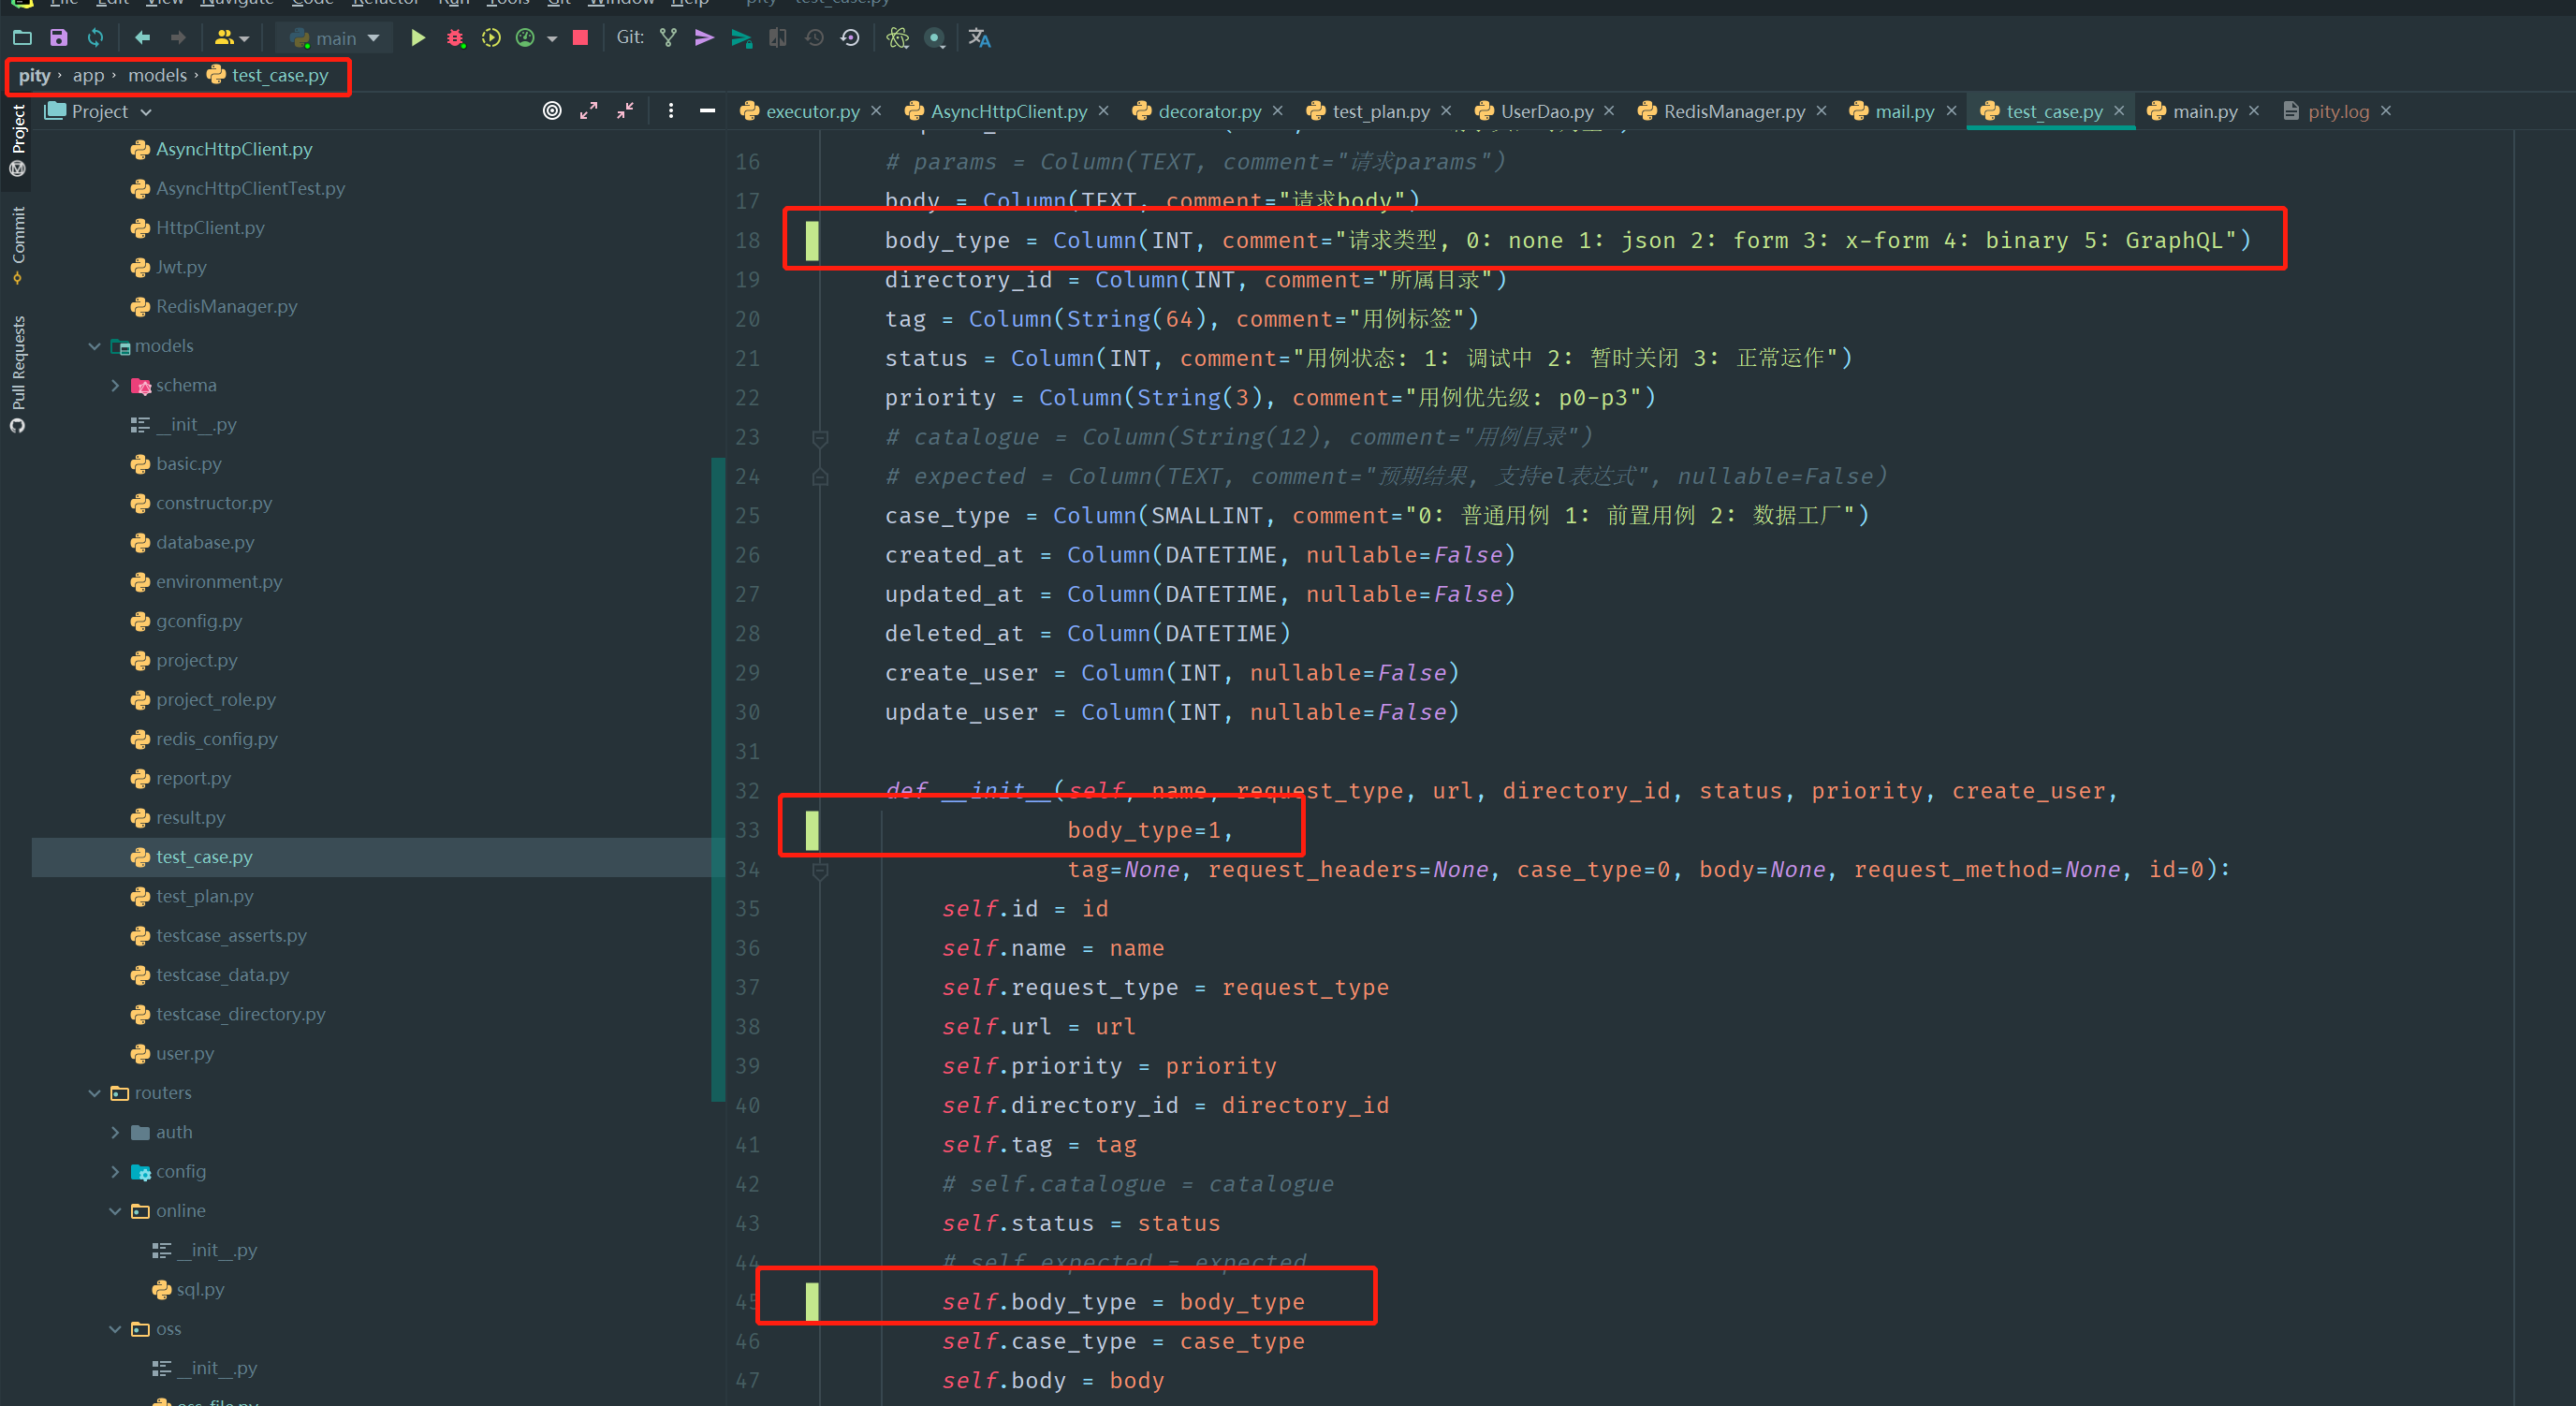2576x1406 pixels.
Task: Click models in the breadcrumb path
Action: coord(157,75)
